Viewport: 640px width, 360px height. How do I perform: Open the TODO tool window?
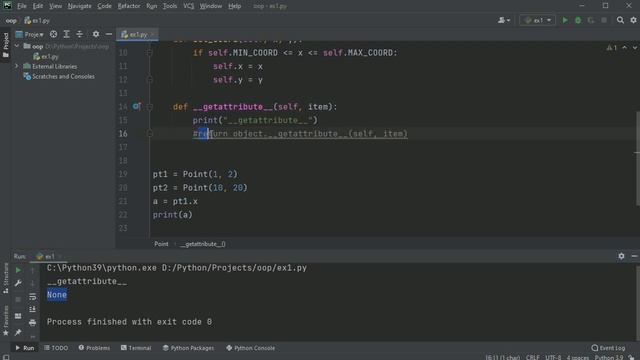pos(56,348)
